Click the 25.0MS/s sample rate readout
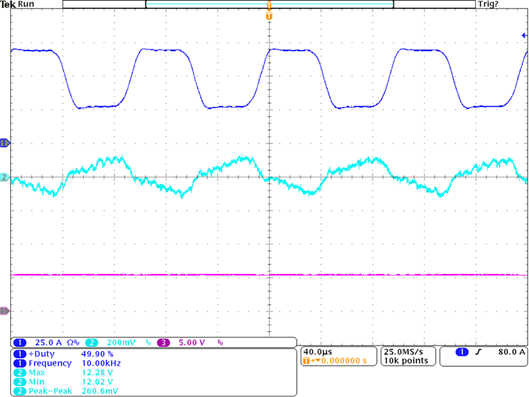Image resolution: width=529 pixels, height=397 pixels. (x=403, y=352)
